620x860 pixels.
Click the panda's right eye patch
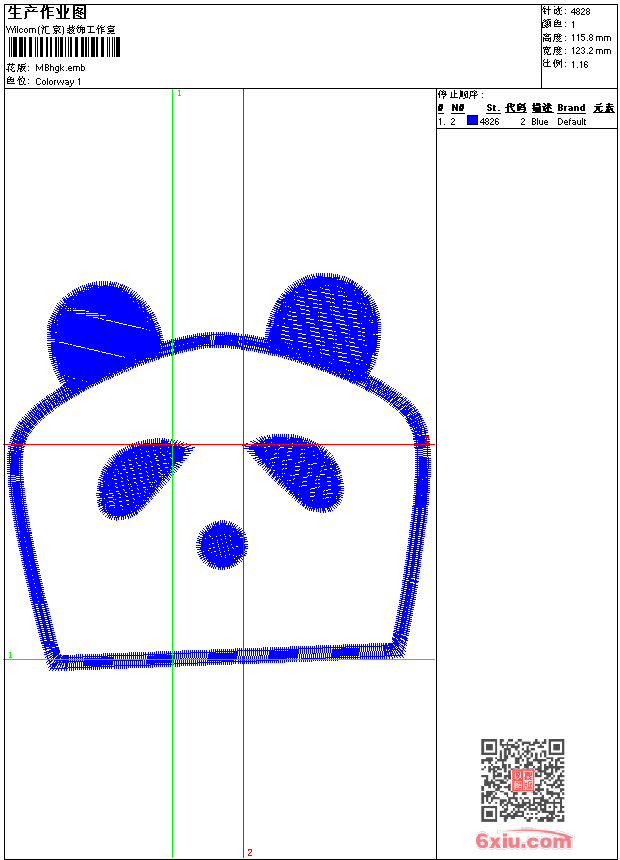(x=297, y=472)
